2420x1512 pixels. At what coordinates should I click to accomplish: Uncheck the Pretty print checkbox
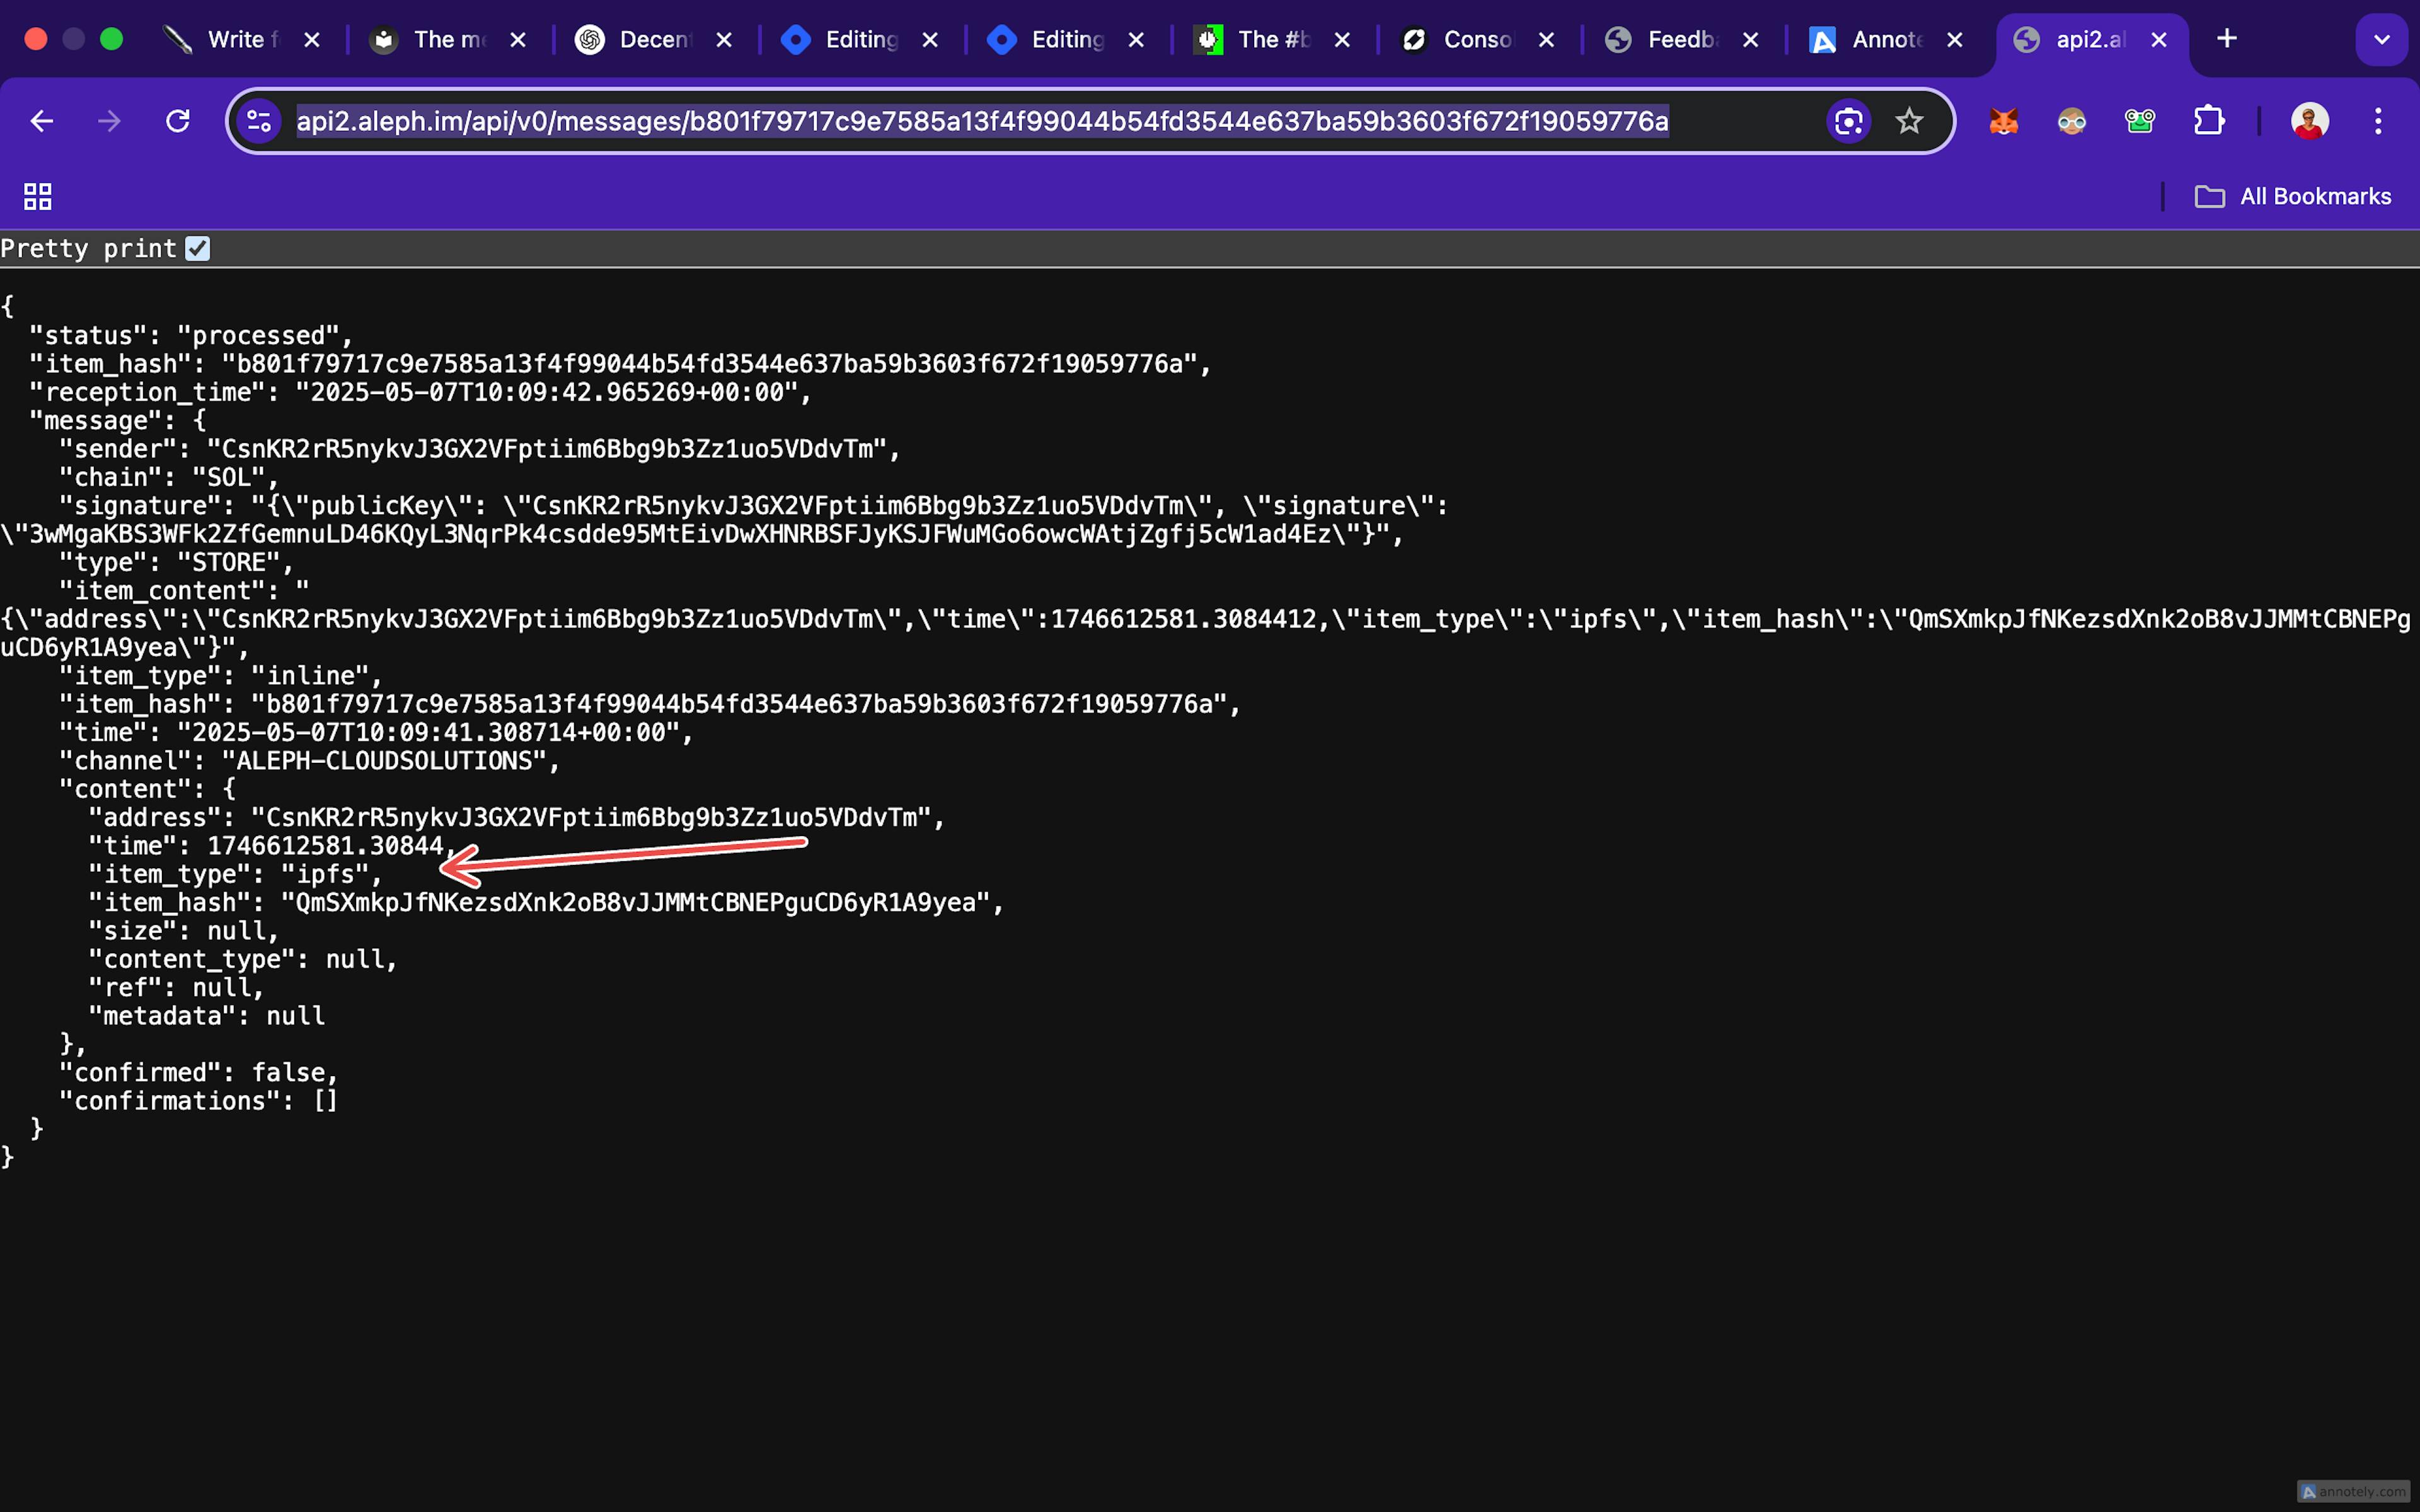click(198, 248)
